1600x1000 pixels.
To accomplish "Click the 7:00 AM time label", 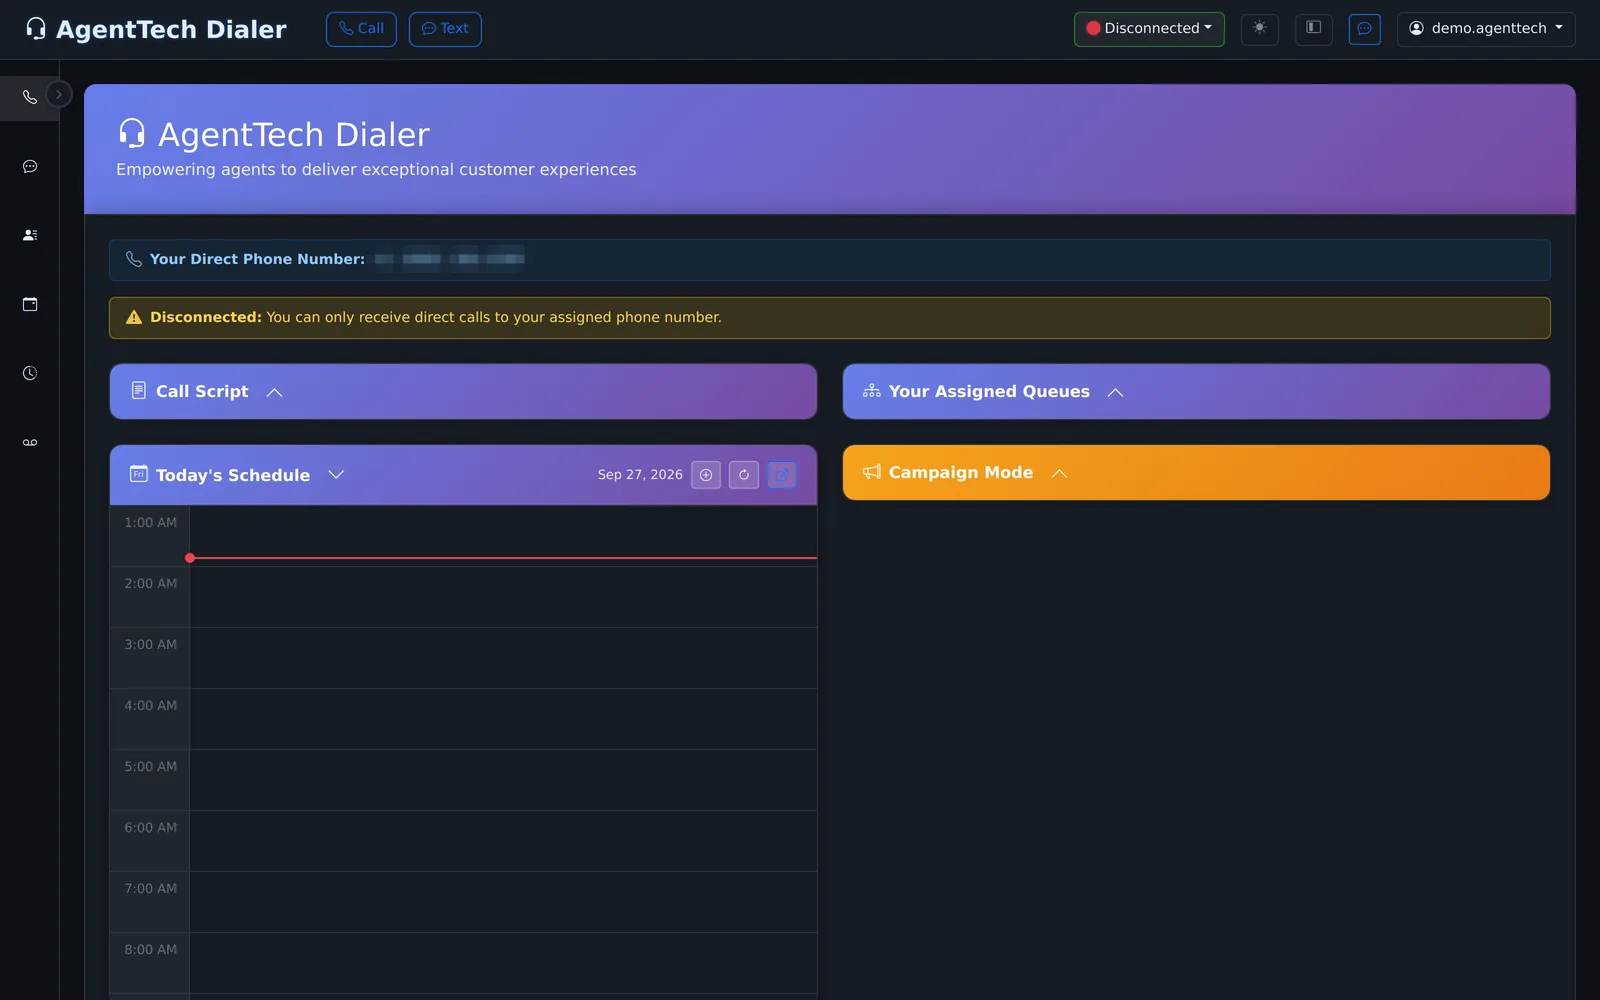I will 151,889.
